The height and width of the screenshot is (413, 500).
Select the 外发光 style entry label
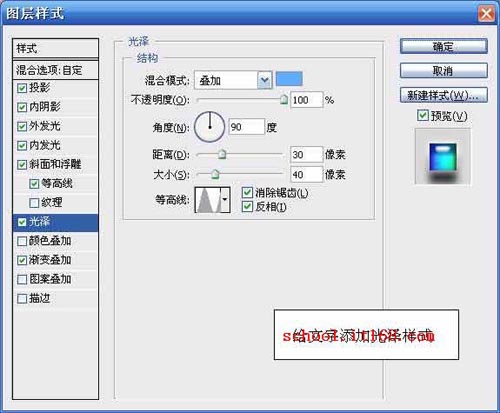pyautogui.click(x=45, y=126)
